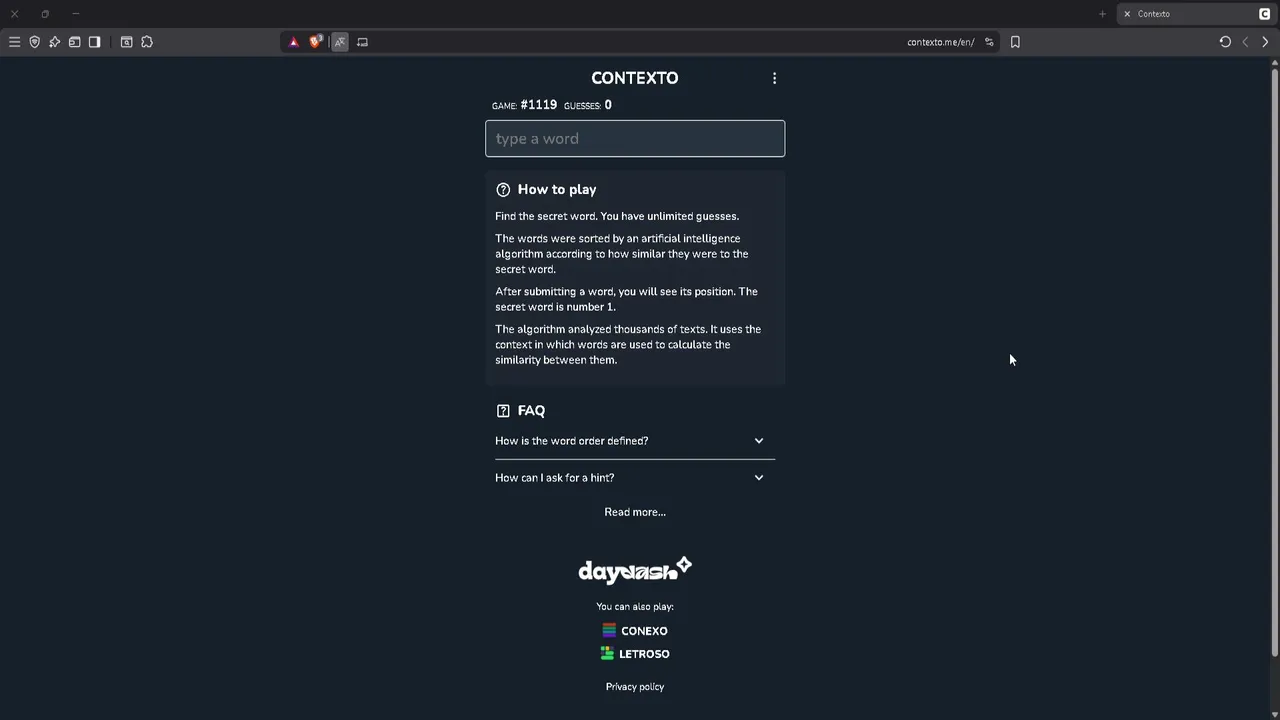The image size is (1280, 720).
Task: Focus the 'type a word' input field
Action: [x=635, y=138]
